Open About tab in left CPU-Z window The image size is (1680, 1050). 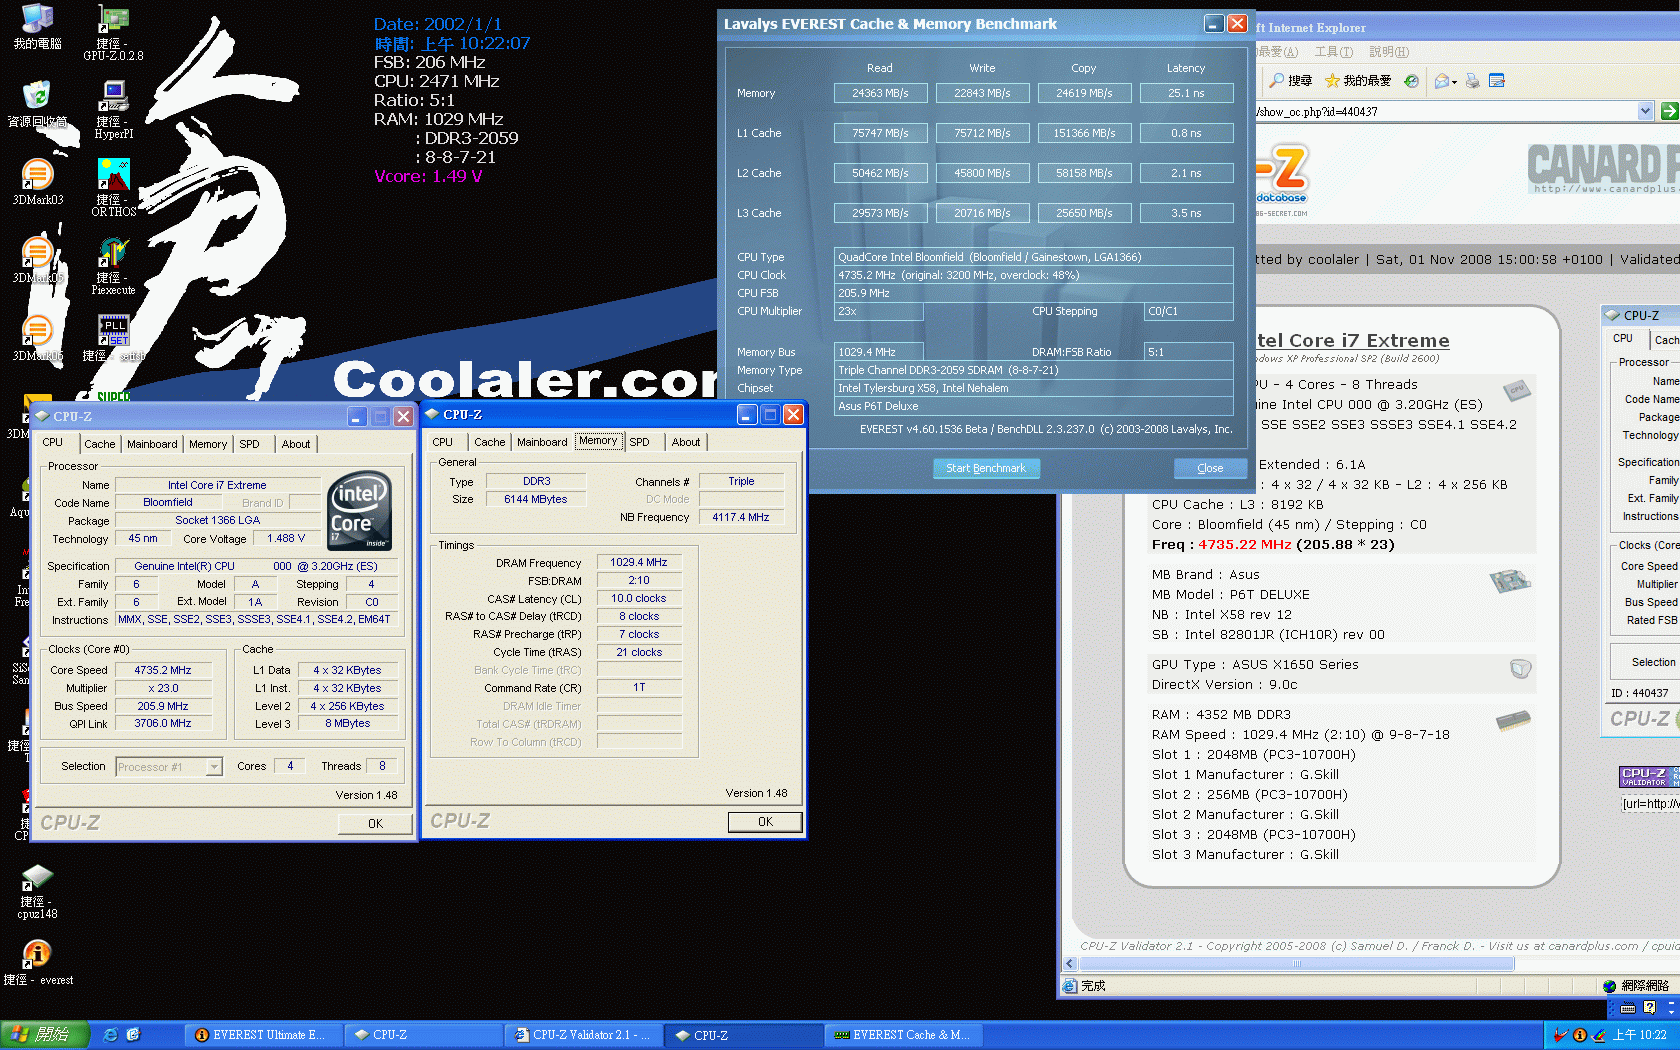295,444
